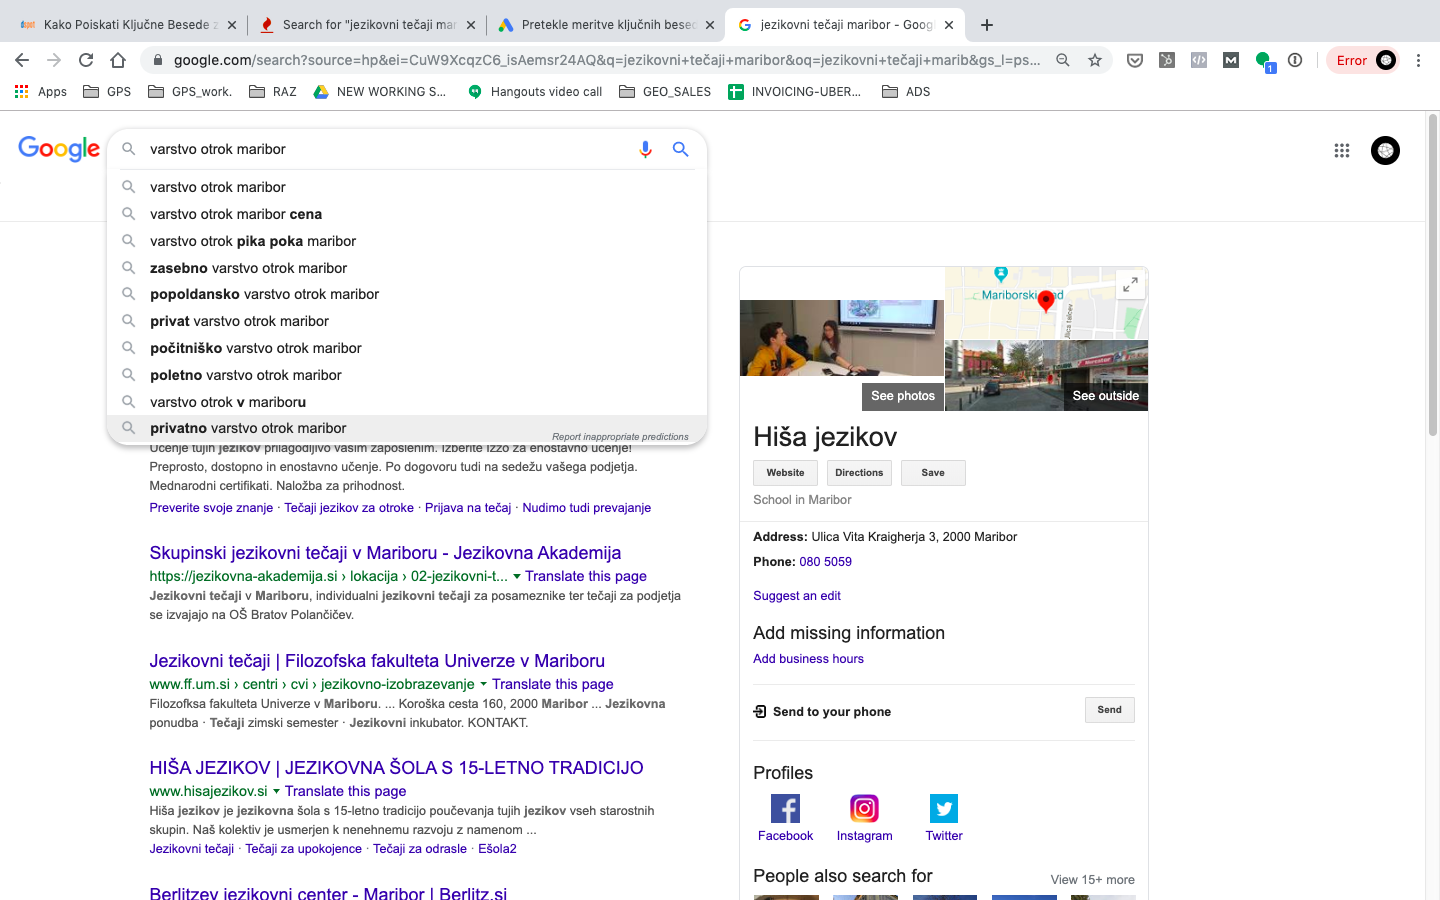Open NEW WORKING S... Drive bookmark
Viewport: 1440px width, 900px height.
[x=380, y=91]
